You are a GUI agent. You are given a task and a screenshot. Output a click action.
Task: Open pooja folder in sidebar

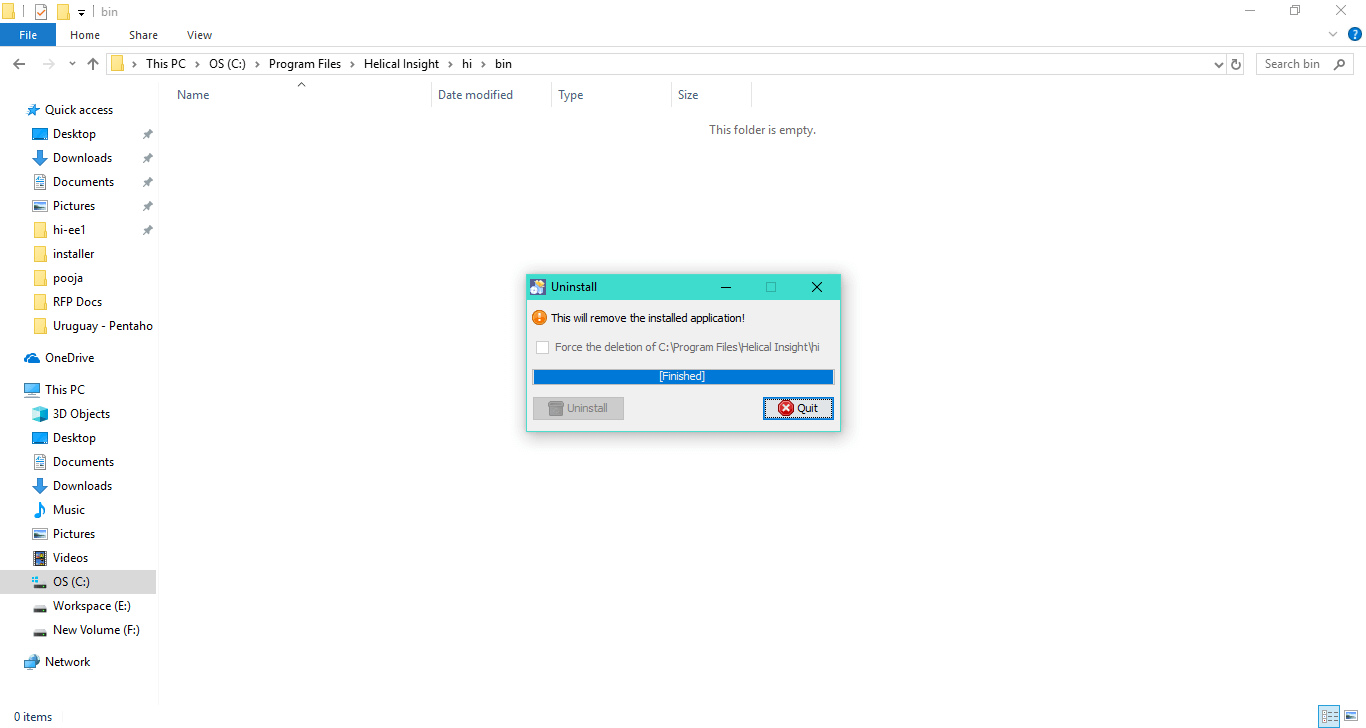pyautogui.click(x=67, y=278)
